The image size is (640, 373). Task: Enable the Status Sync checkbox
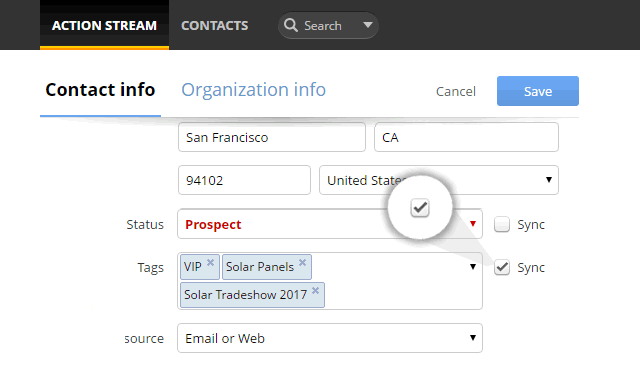(x=502, y=224)
